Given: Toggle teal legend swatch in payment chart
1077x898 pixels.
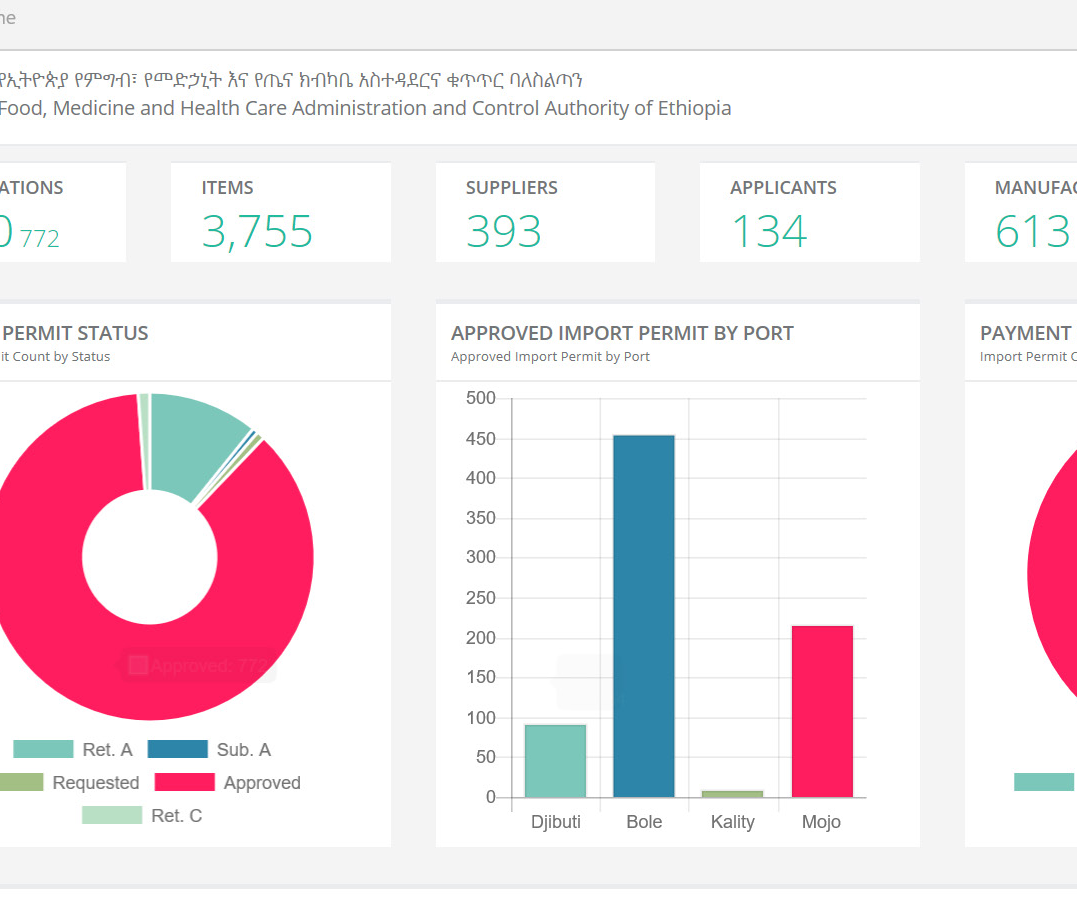Looking at the screenshot, I should 1044,782.
